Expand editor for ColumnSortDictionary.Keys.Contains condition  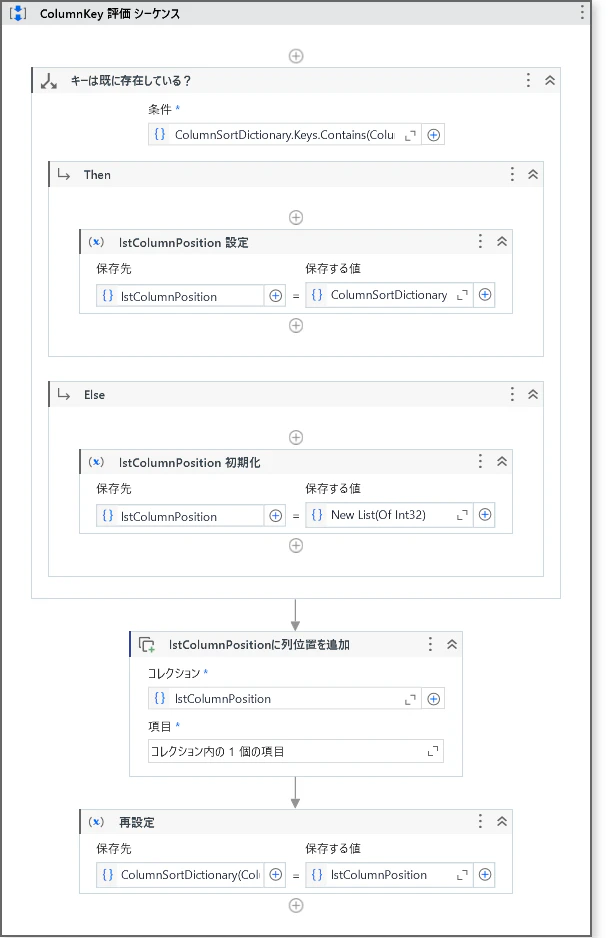pyautogui.click(x=410, y=135)
